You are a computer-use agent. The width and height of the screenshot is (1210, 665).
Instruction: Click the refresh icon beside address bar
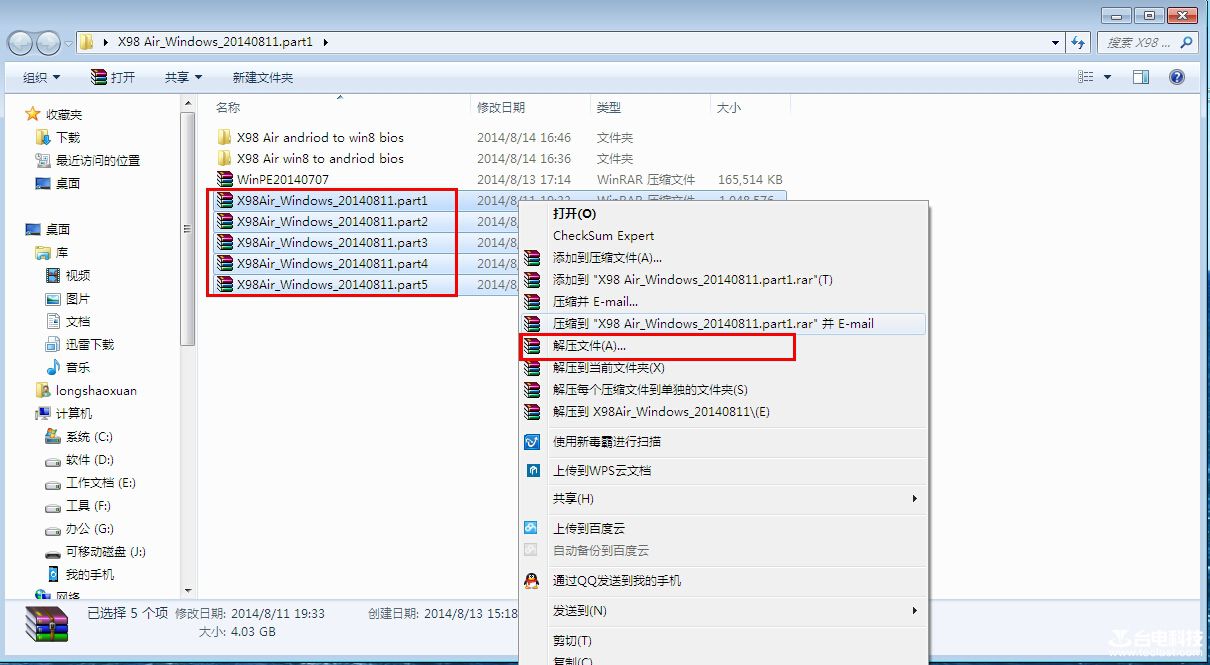1078,43
